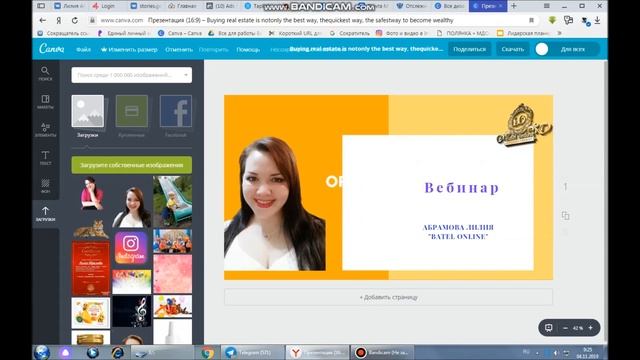Launch Chrome from the taskbar
Viewport: 640px width, 360px height.
pyautogui.click(x=207, y=352)
